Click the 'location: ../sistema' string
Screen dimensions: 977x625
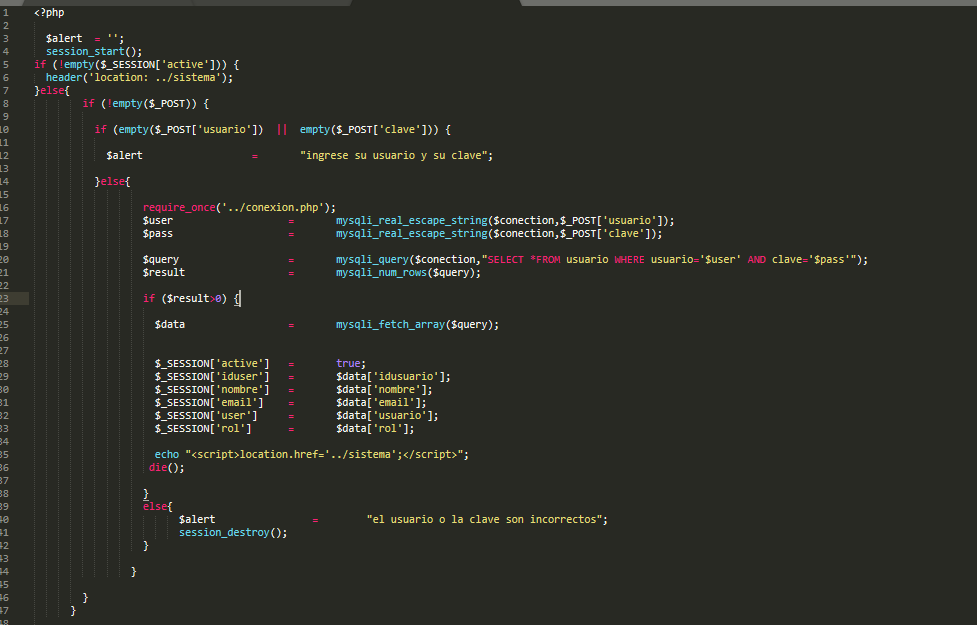[x=155, y=78]
